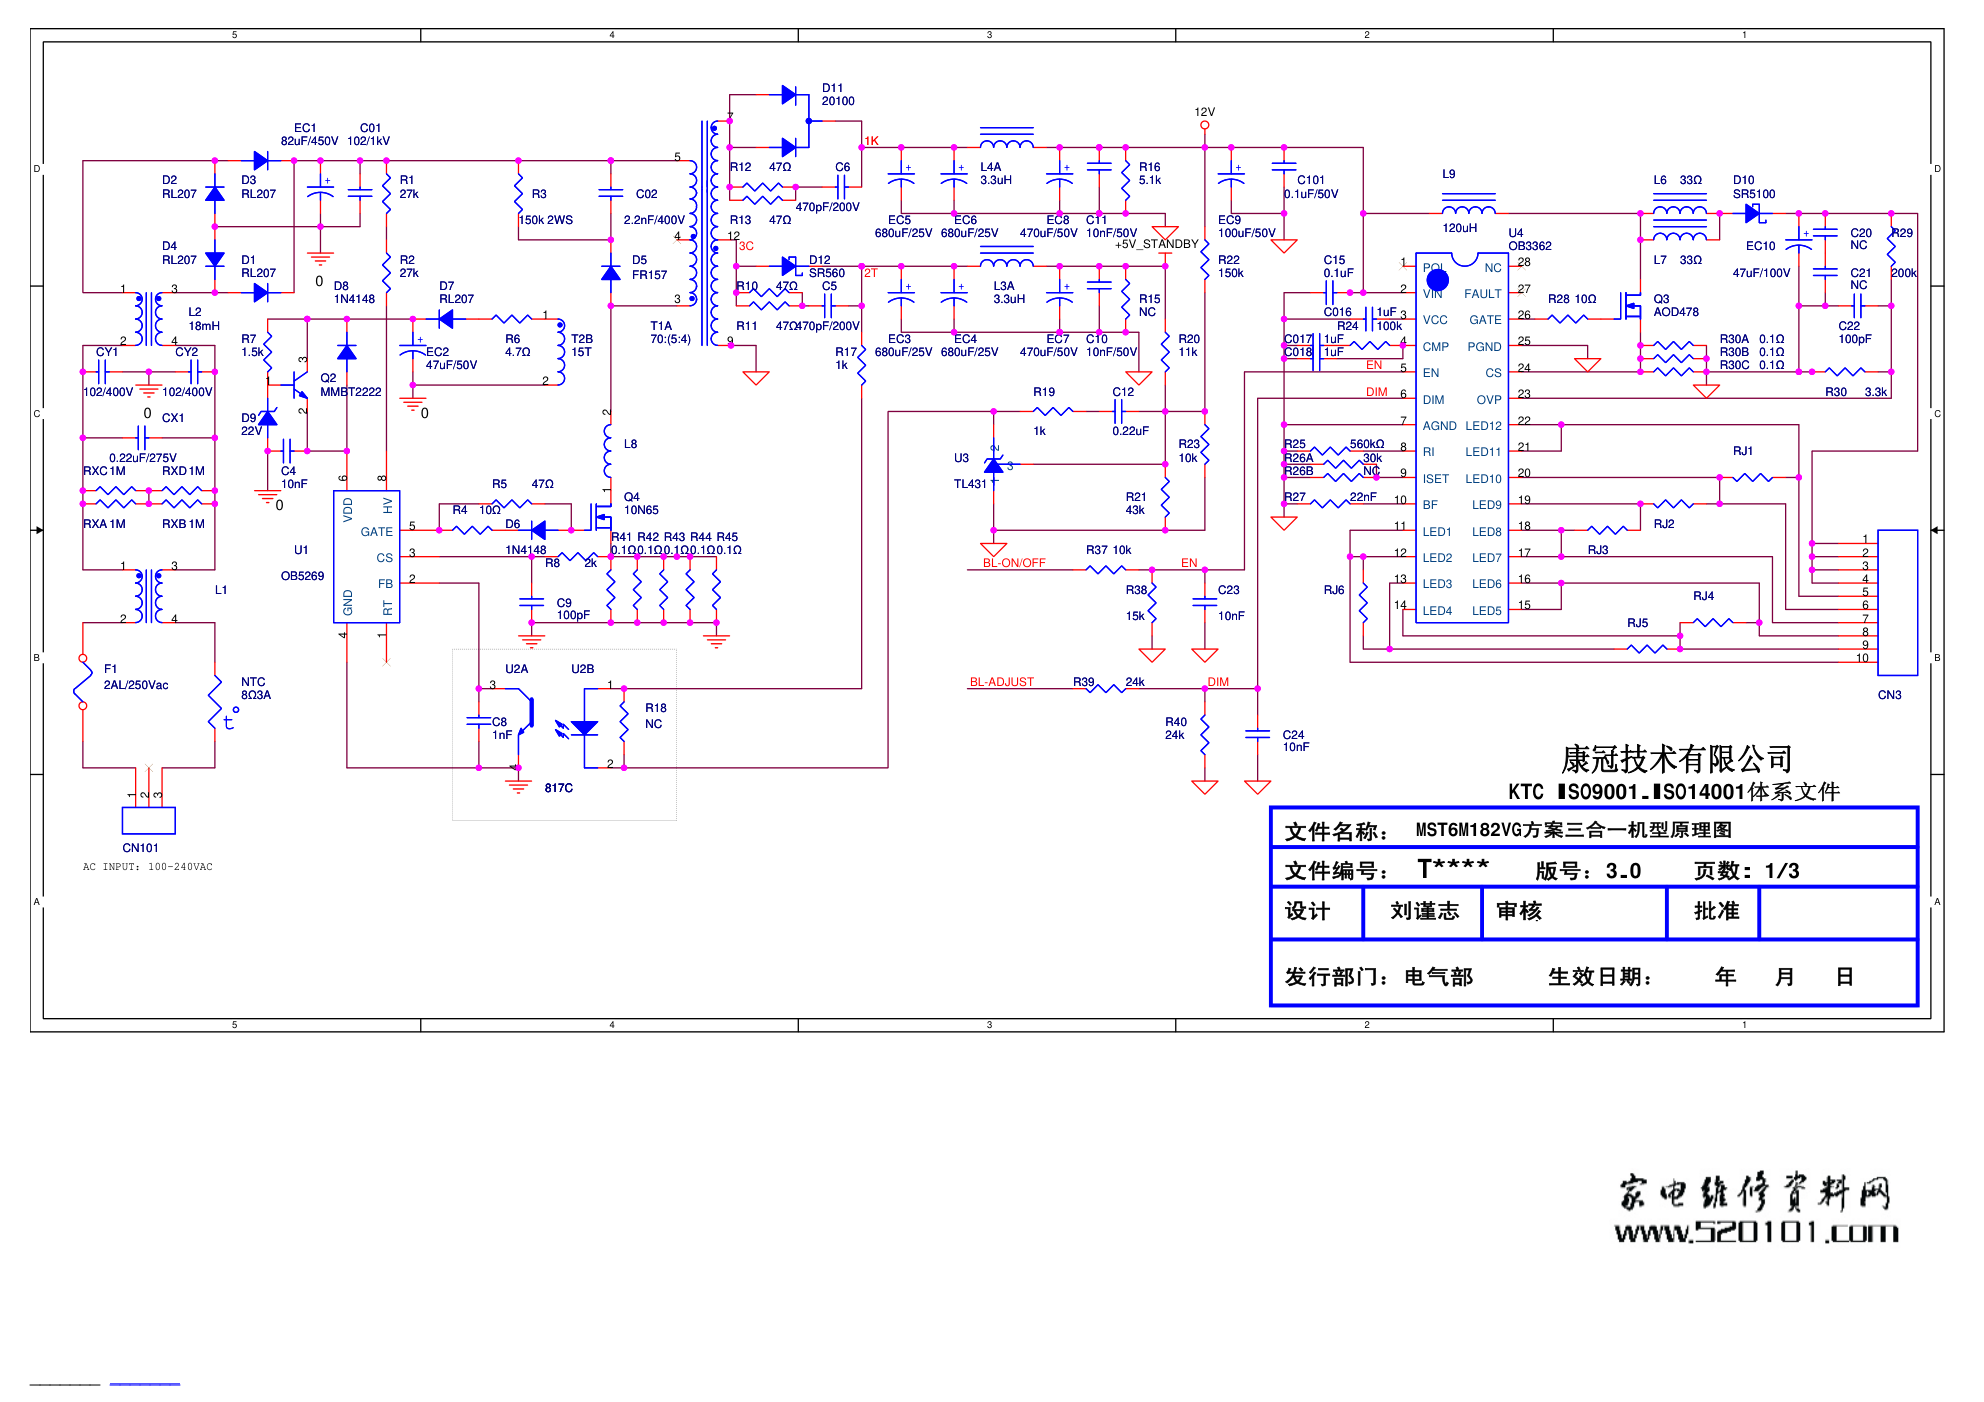
Task: Click the C101 capacitor designator
Action: (1310, 180)
